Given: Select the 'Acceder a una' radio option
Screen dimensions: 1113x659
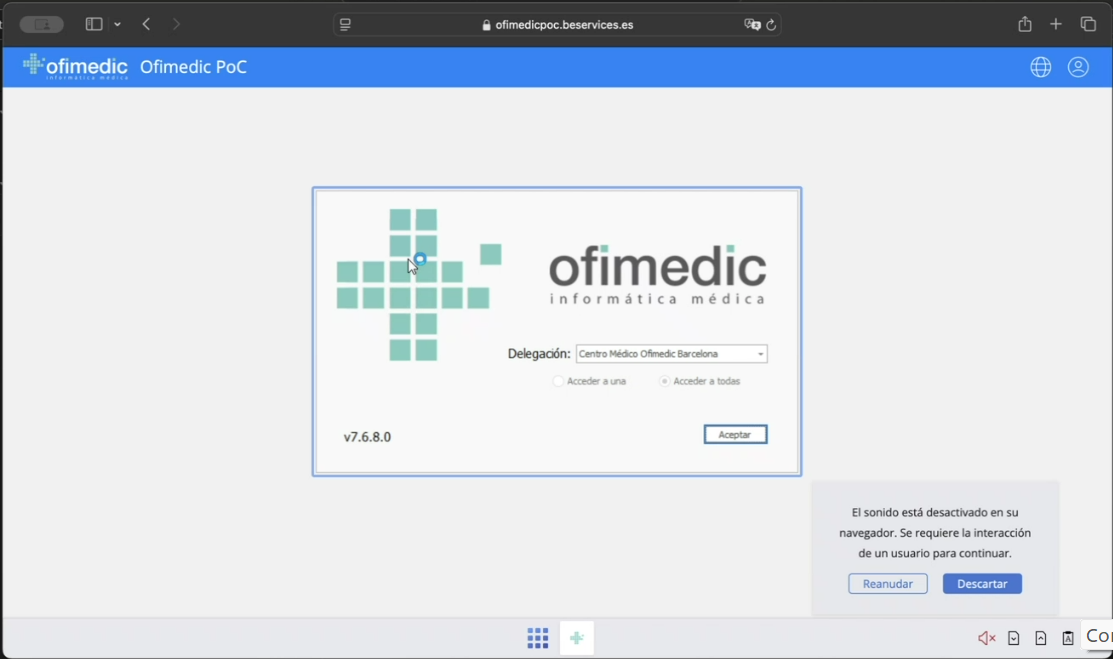Looking at the screenshot, I should click(x=558, y=381).
